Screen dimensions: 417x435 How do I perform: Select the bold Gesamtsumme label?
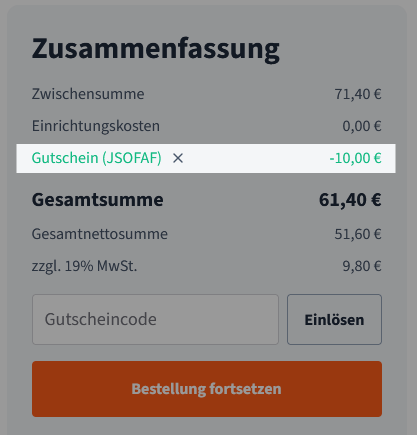click(98, 200)
